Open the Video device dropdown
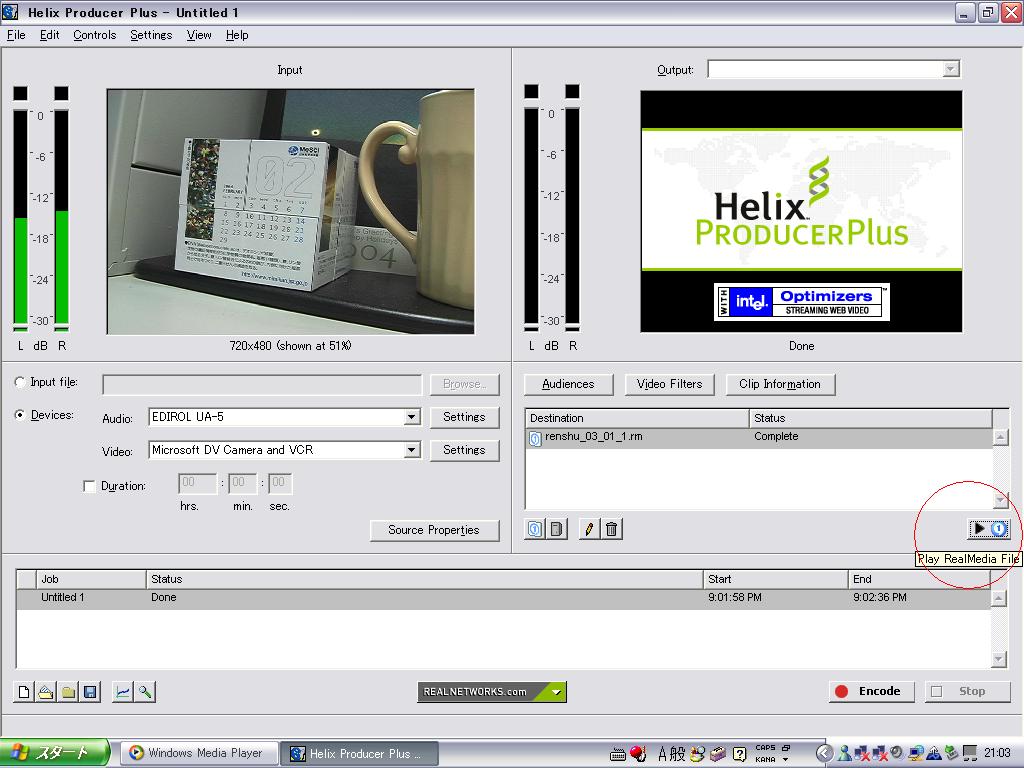The width and height of the screenshot is (1024, 768). pos(411,450)
